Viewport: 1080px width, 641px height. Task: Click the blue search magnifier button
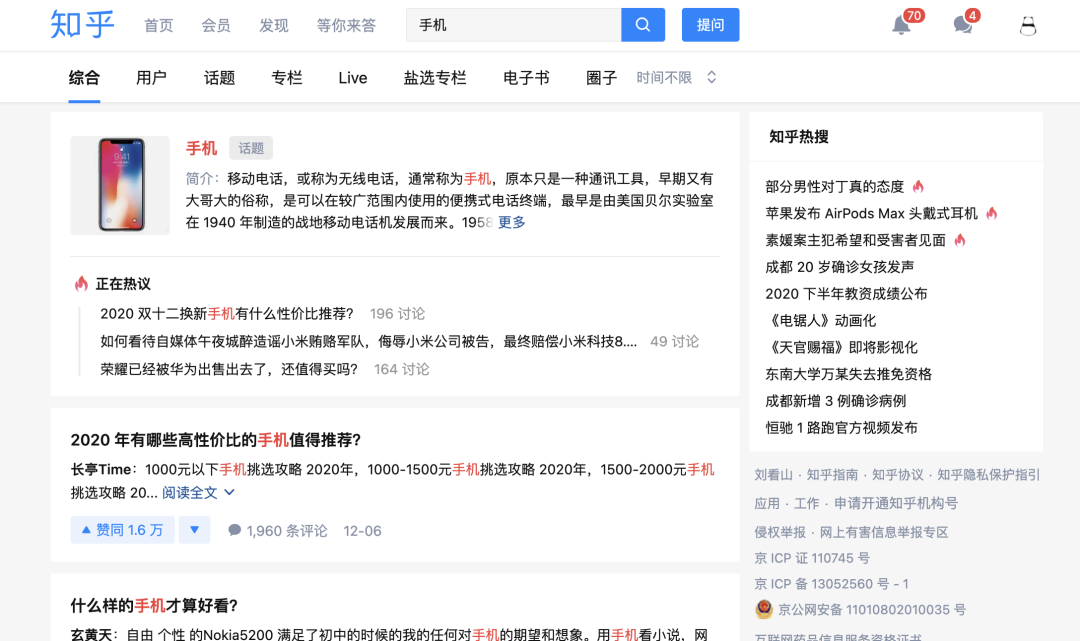(x=643, y=25)
